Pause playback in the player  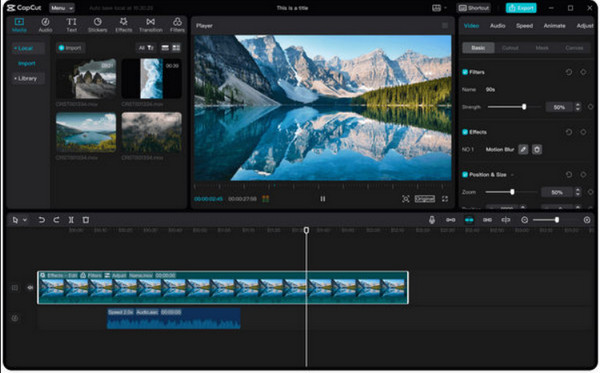[323, 199]
